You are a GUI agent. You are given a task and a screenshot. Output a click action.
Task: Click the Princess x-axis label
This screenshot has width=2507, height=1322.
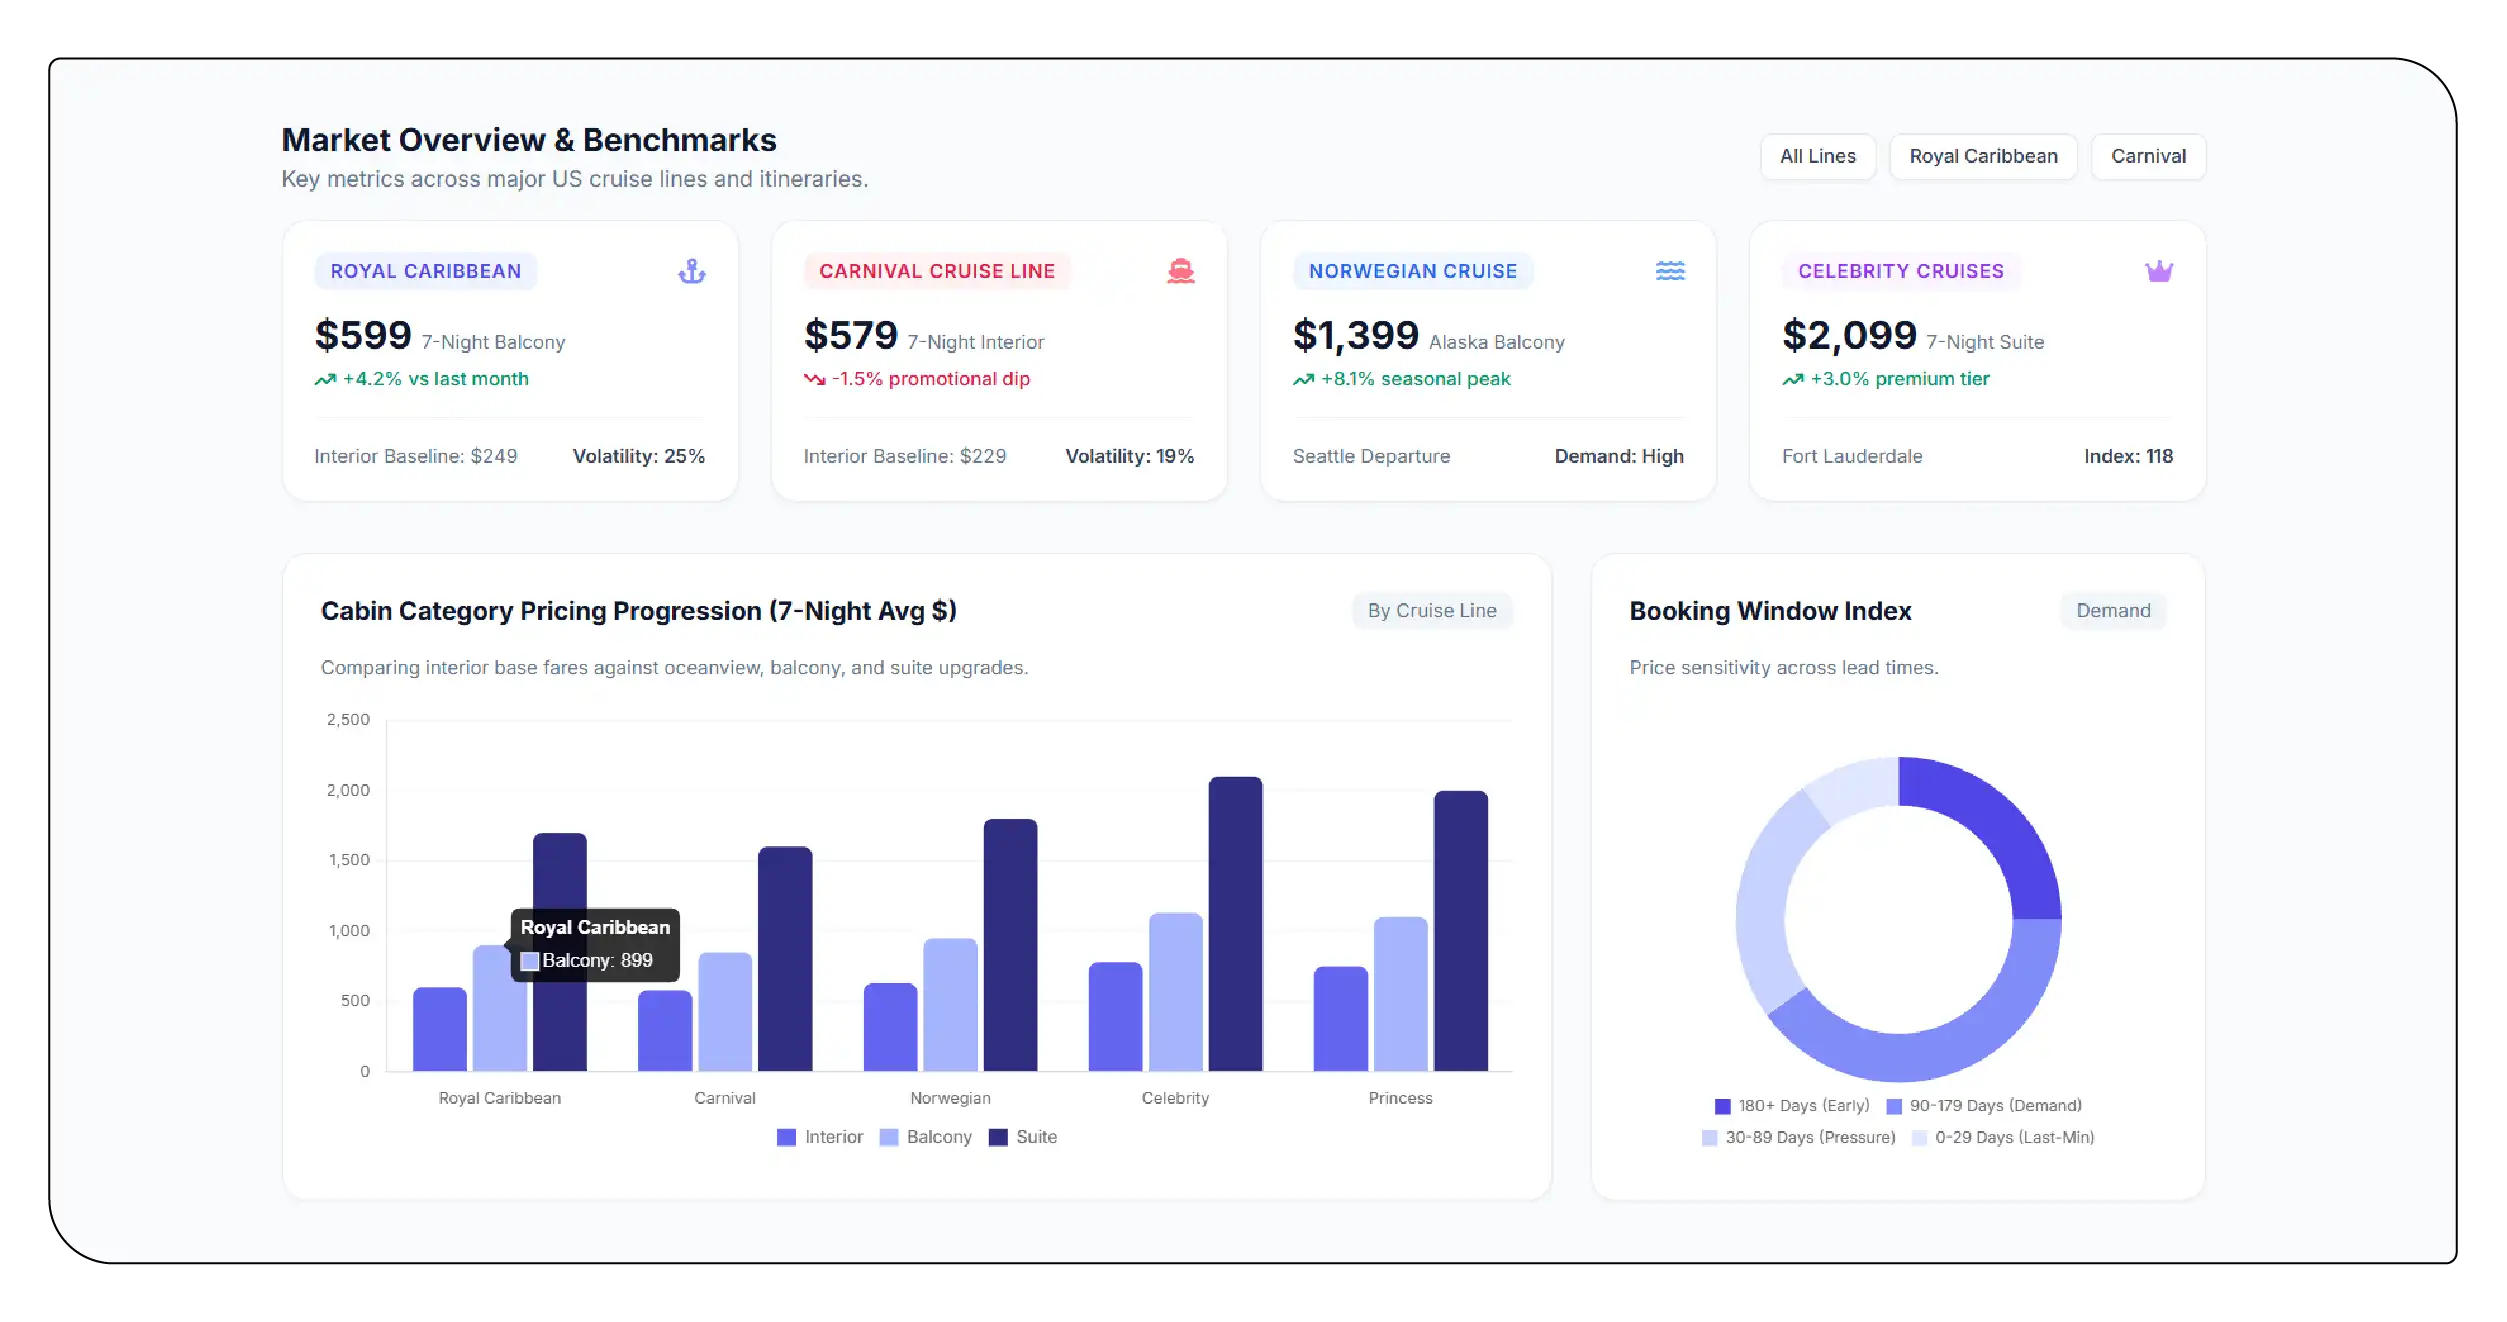pyautogui.click(x=1400, y=1098)
